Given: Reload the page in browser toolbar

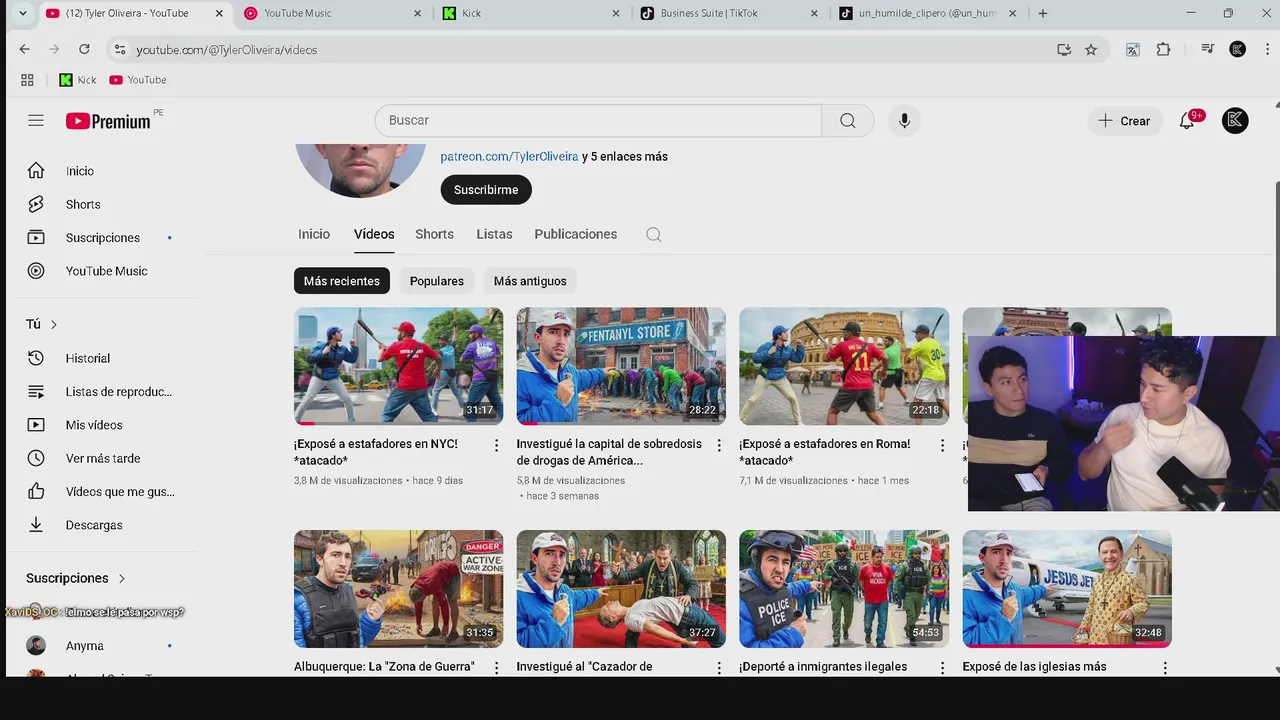Looking at the screenshot, I should tap(84, 49).
